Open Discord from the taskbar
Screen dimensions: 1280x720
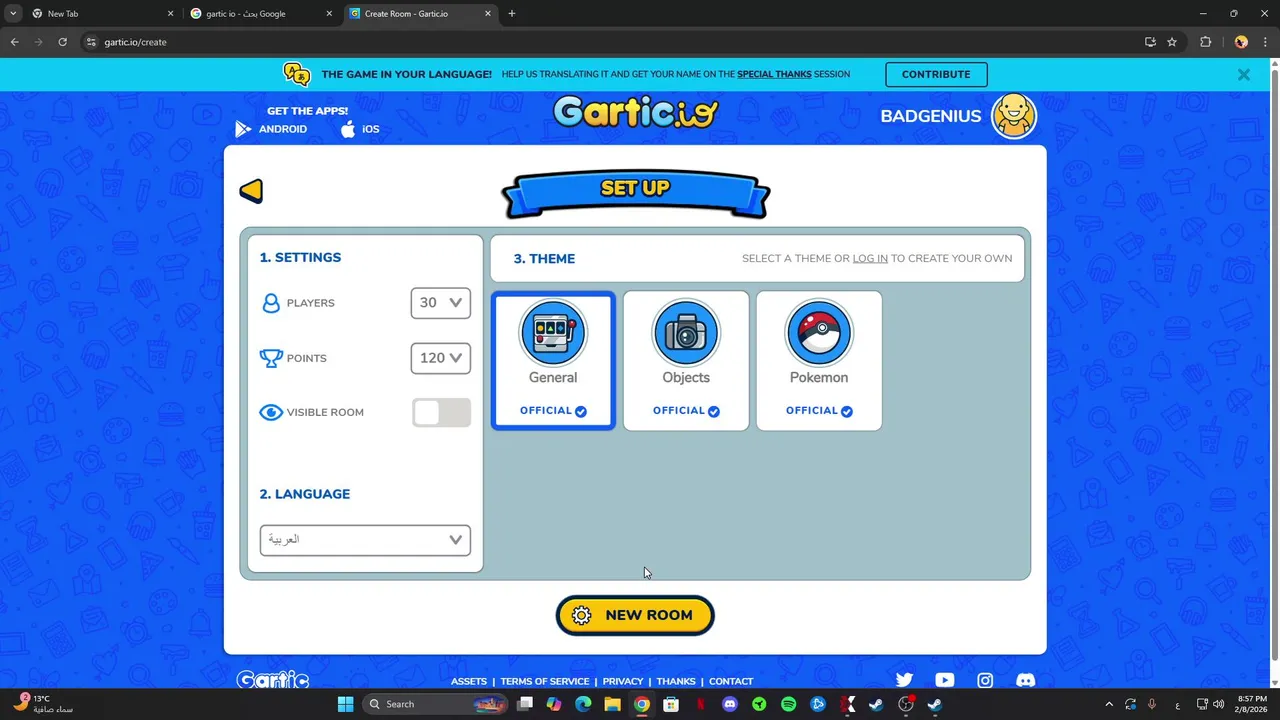click(730, 704)
